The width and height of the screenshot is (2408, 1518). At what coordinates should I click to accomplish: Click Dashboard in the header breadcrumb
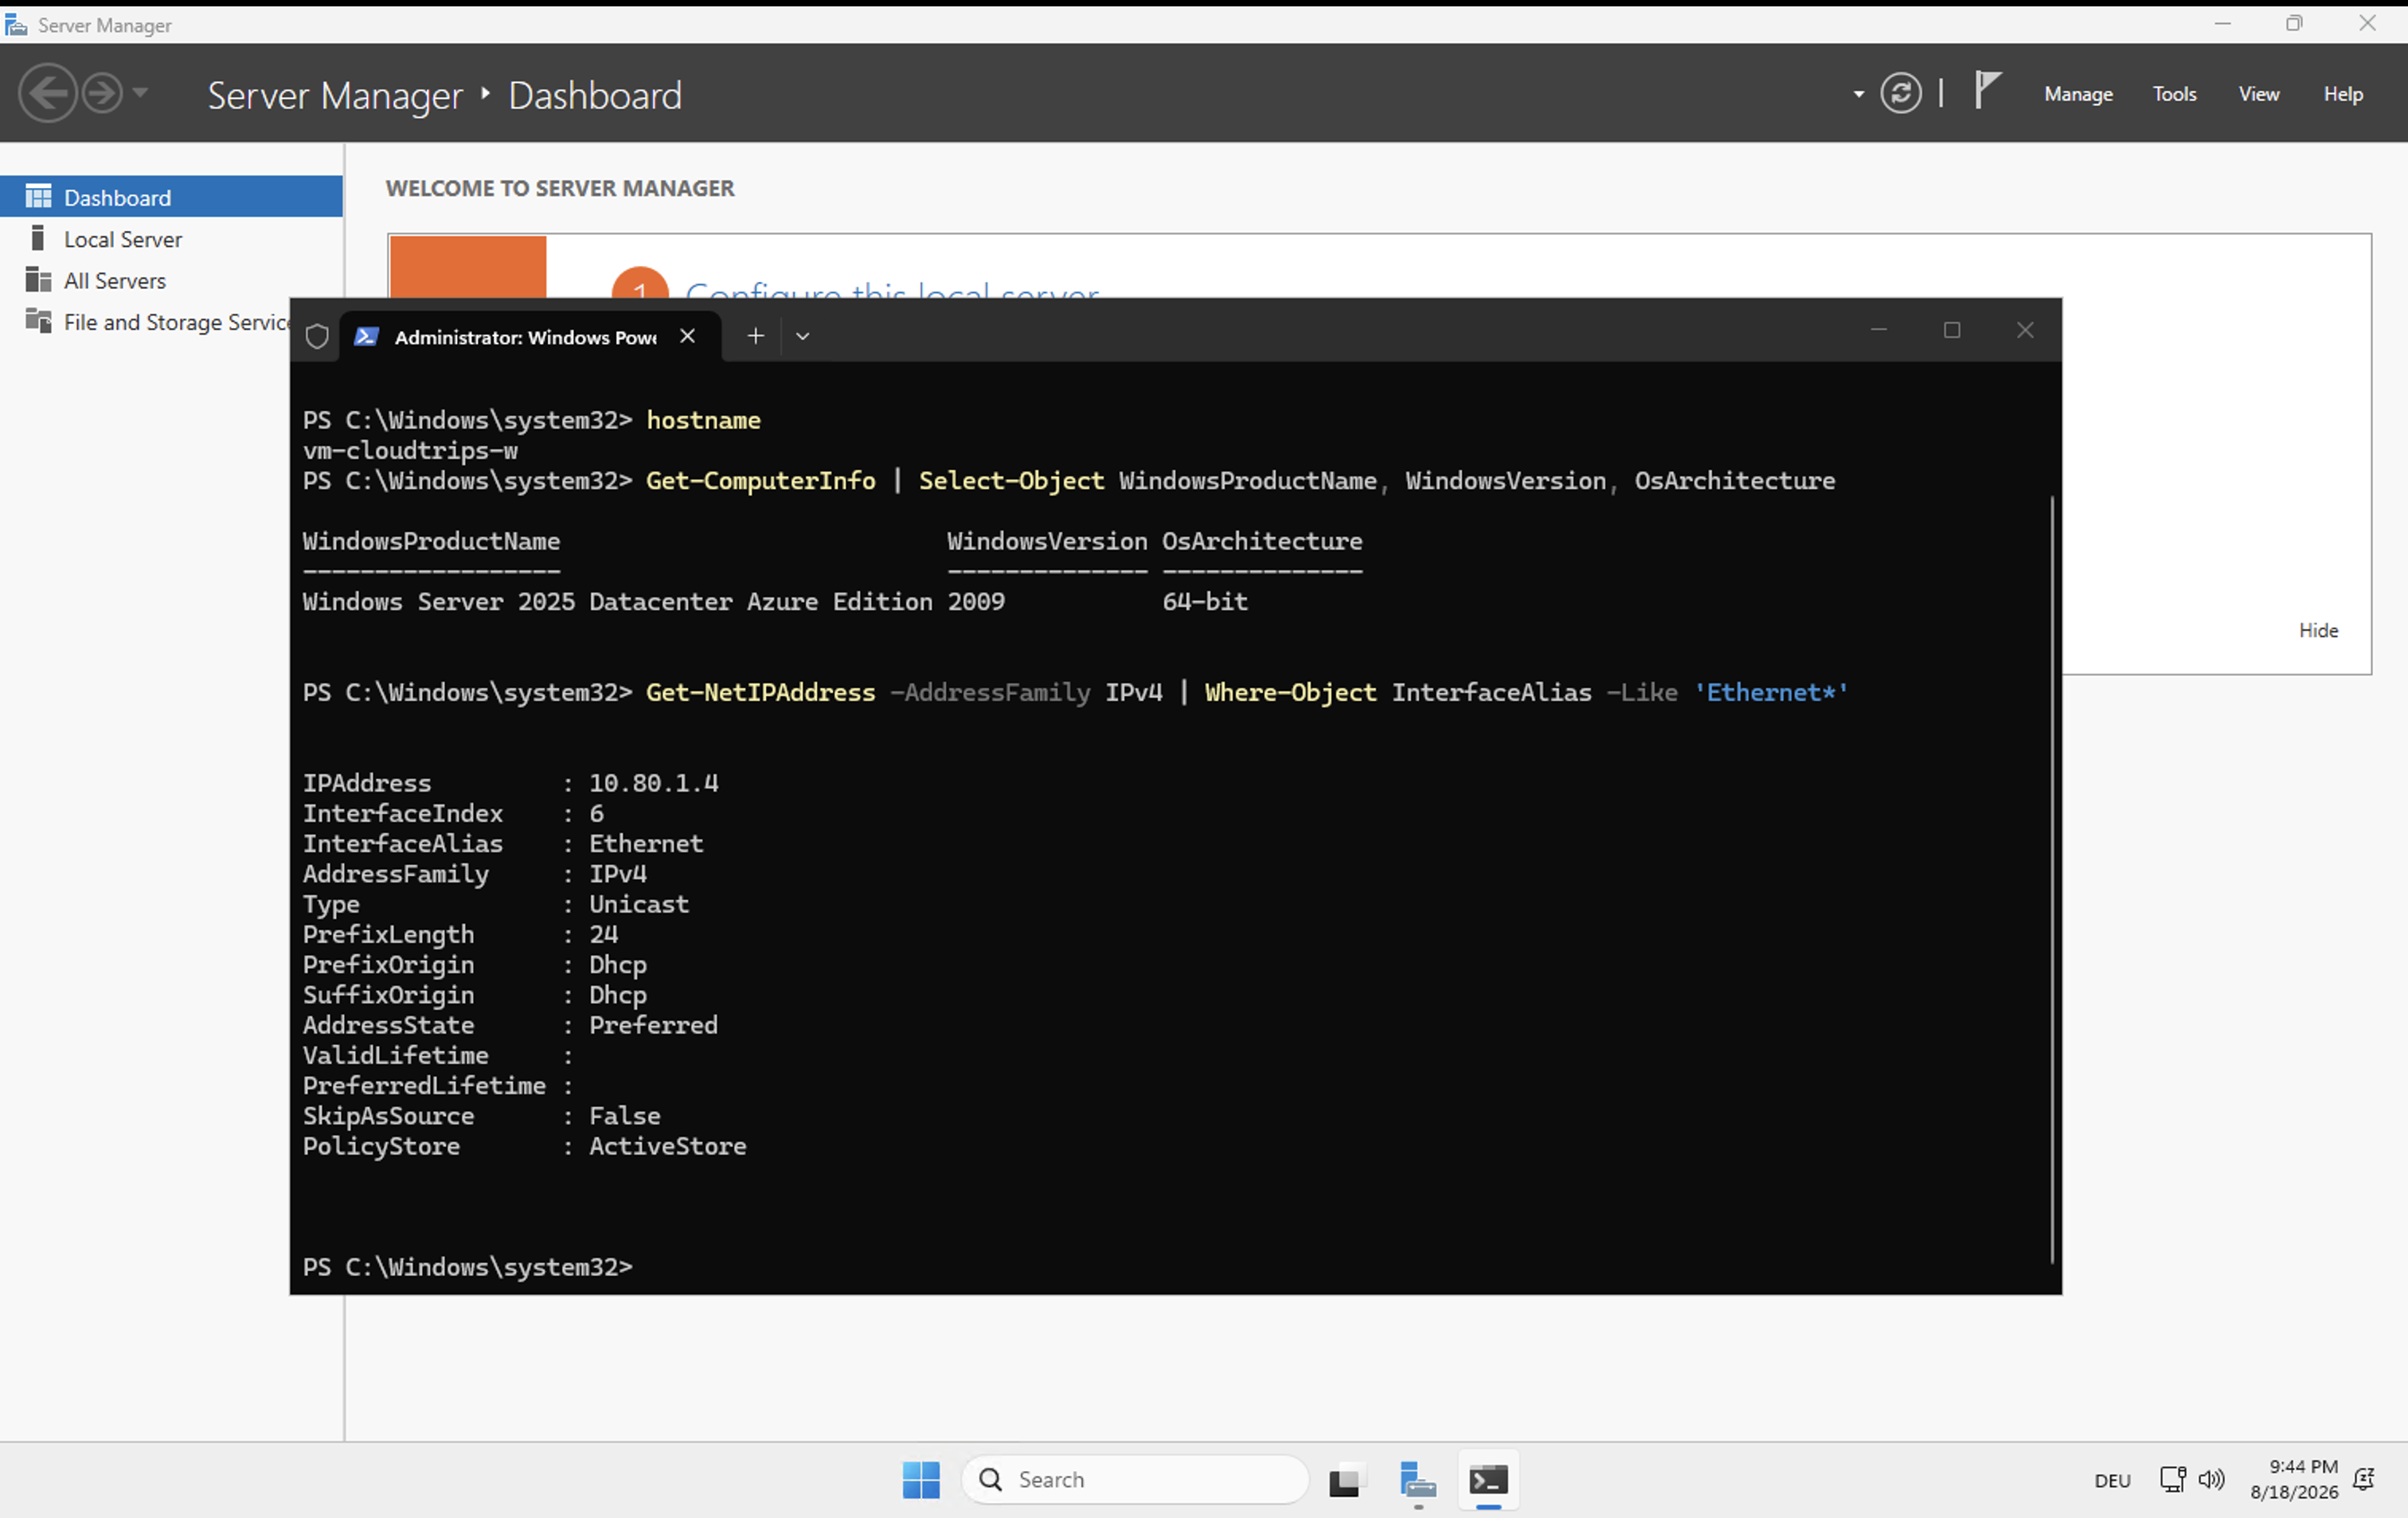point(595,96)
